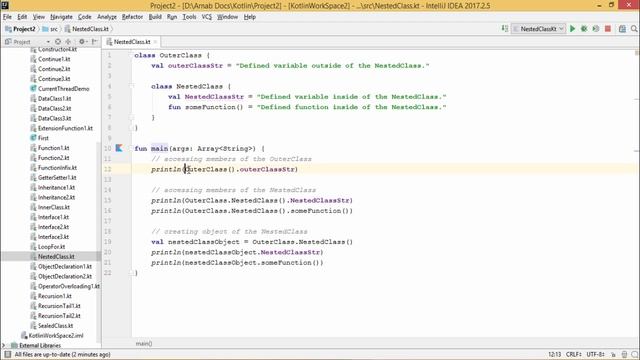Open the Run menu
640x360 pixels.
point(172,17)
